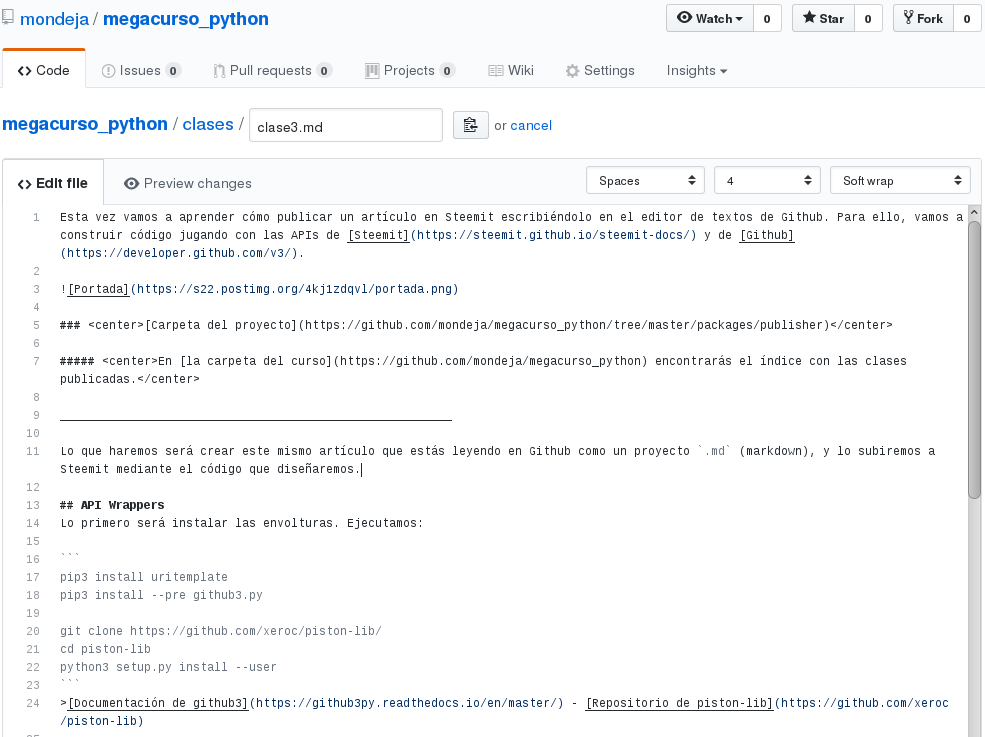Click the '[Documentación de github3]' text
This screenshot has width=985, height=737.
tap(158, 703)
